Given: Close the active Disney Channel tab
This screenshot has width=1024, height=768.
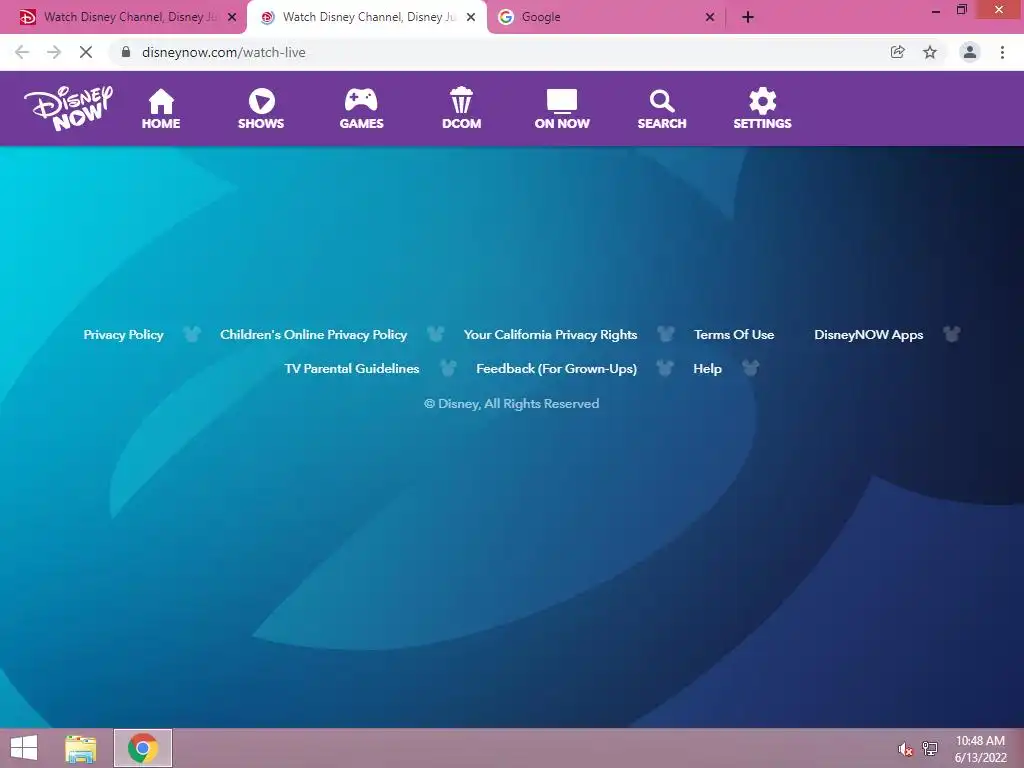Looking at the screenshot, I should pyautogui.click(x=471, y=17).
